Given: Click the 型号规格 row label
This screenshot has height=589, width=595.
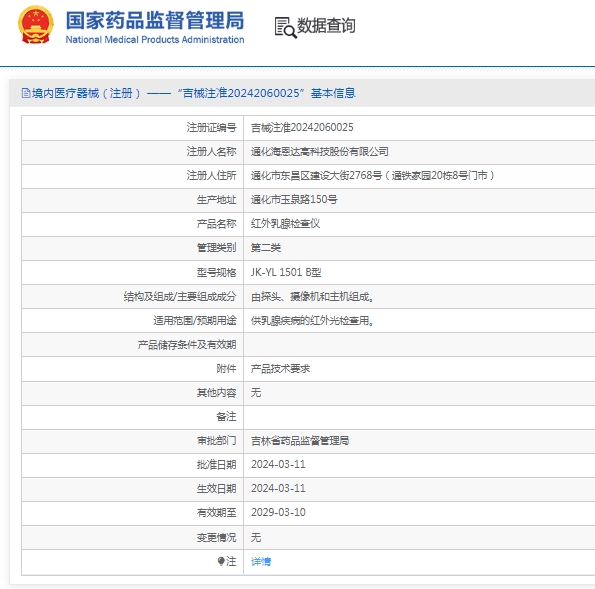Looking at the screenshot, I should pos(216,272).
